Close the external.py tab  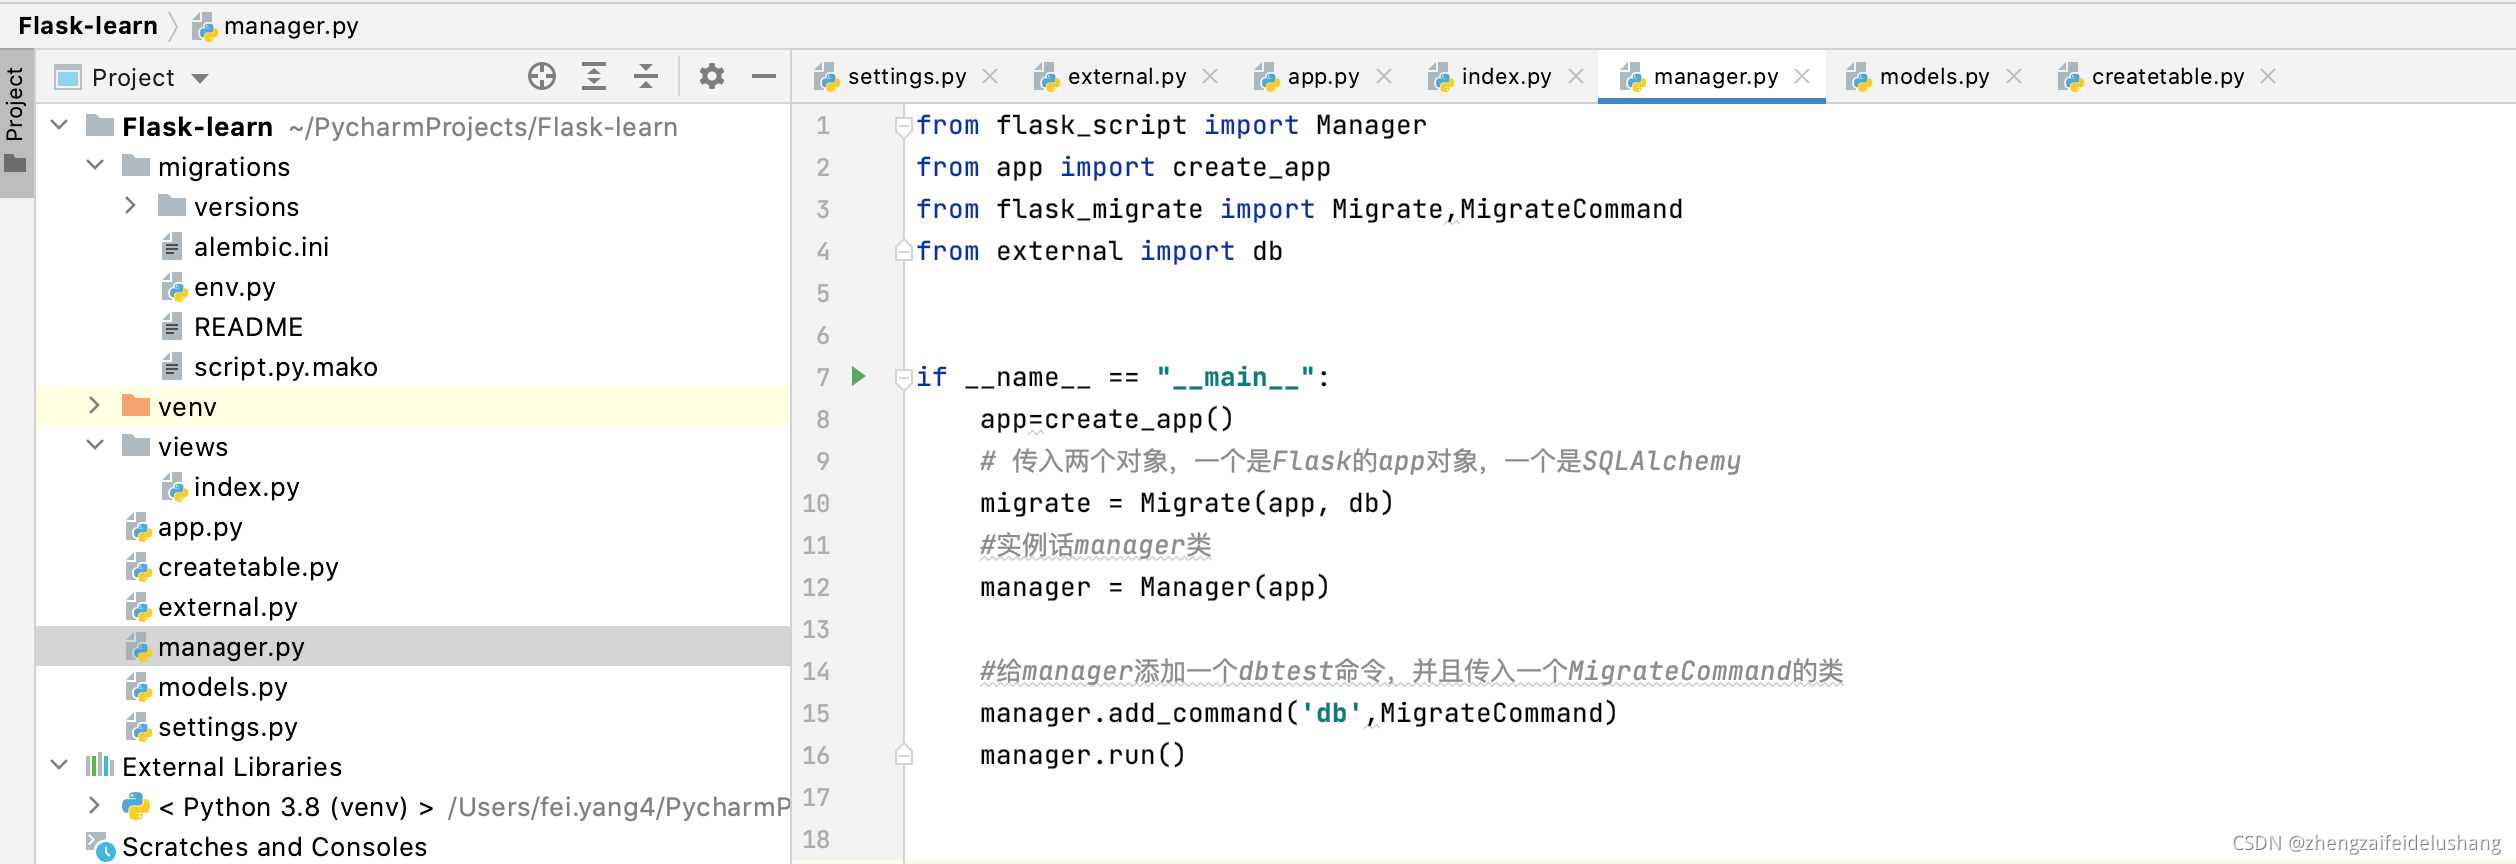point(1210,77)
